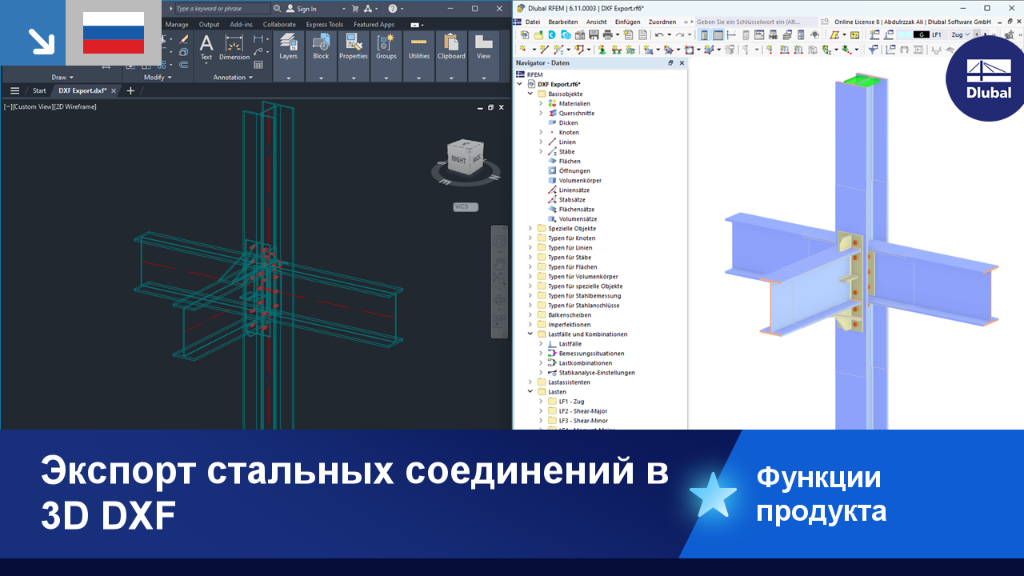Viewport: 1024px width, 576px height.
Task: Open the AutoCAD help question mark icon
Action: pyautogui.click(x=392, y=8)
